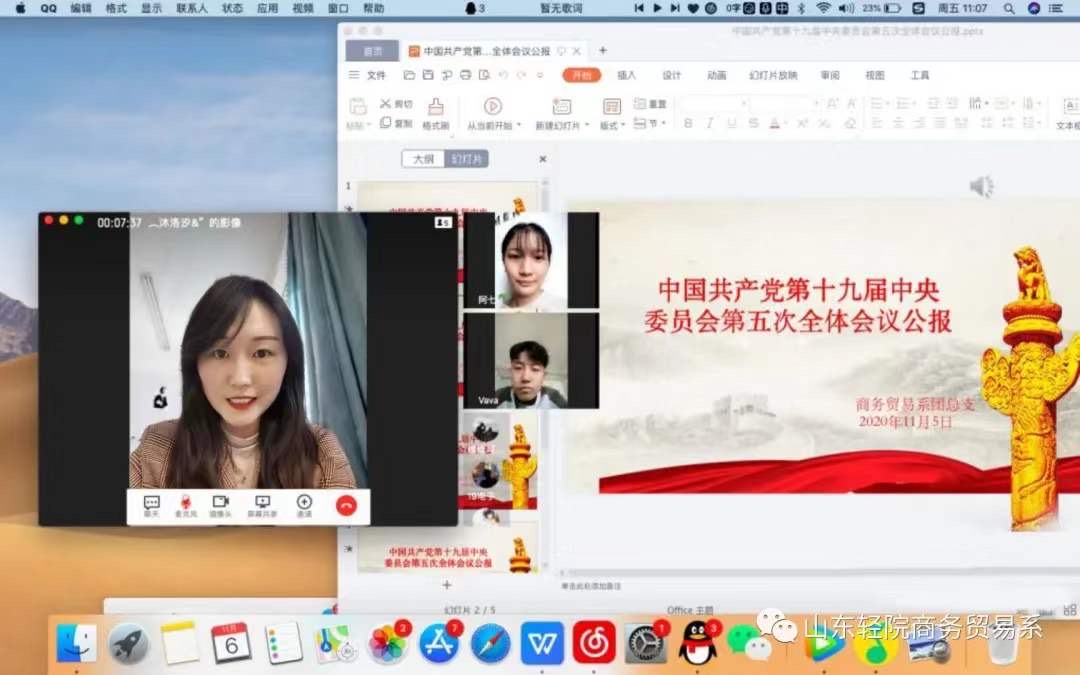This screenshot has height=675, width=1080.
Task: Toggle strikethrough formatting in WPS
Action: pos(754,123)
